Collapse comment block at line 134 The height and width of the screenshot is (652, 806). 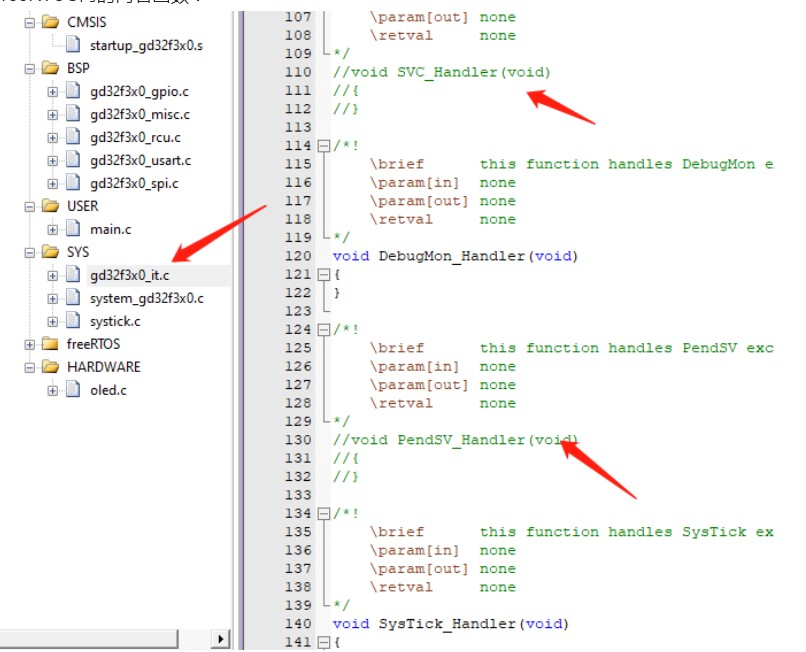pos(323,514)
